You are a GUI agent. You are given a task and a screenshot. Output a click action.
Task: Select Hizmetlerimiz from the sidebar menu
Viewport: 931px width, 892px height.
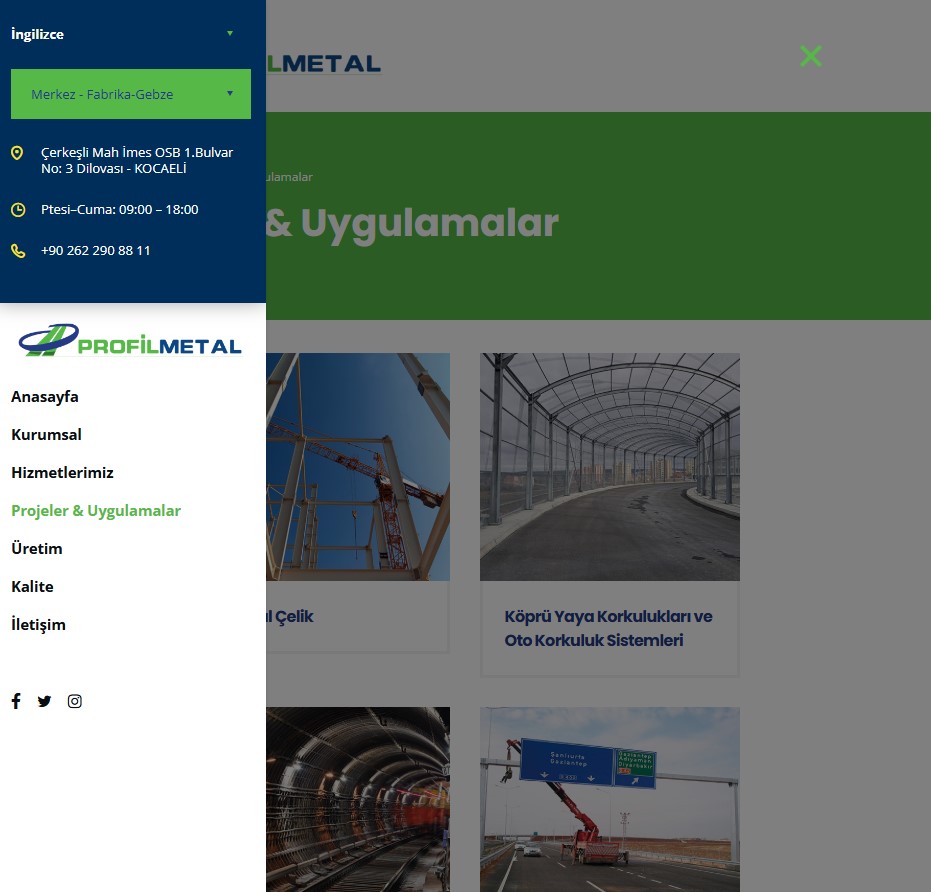[62, 473]
